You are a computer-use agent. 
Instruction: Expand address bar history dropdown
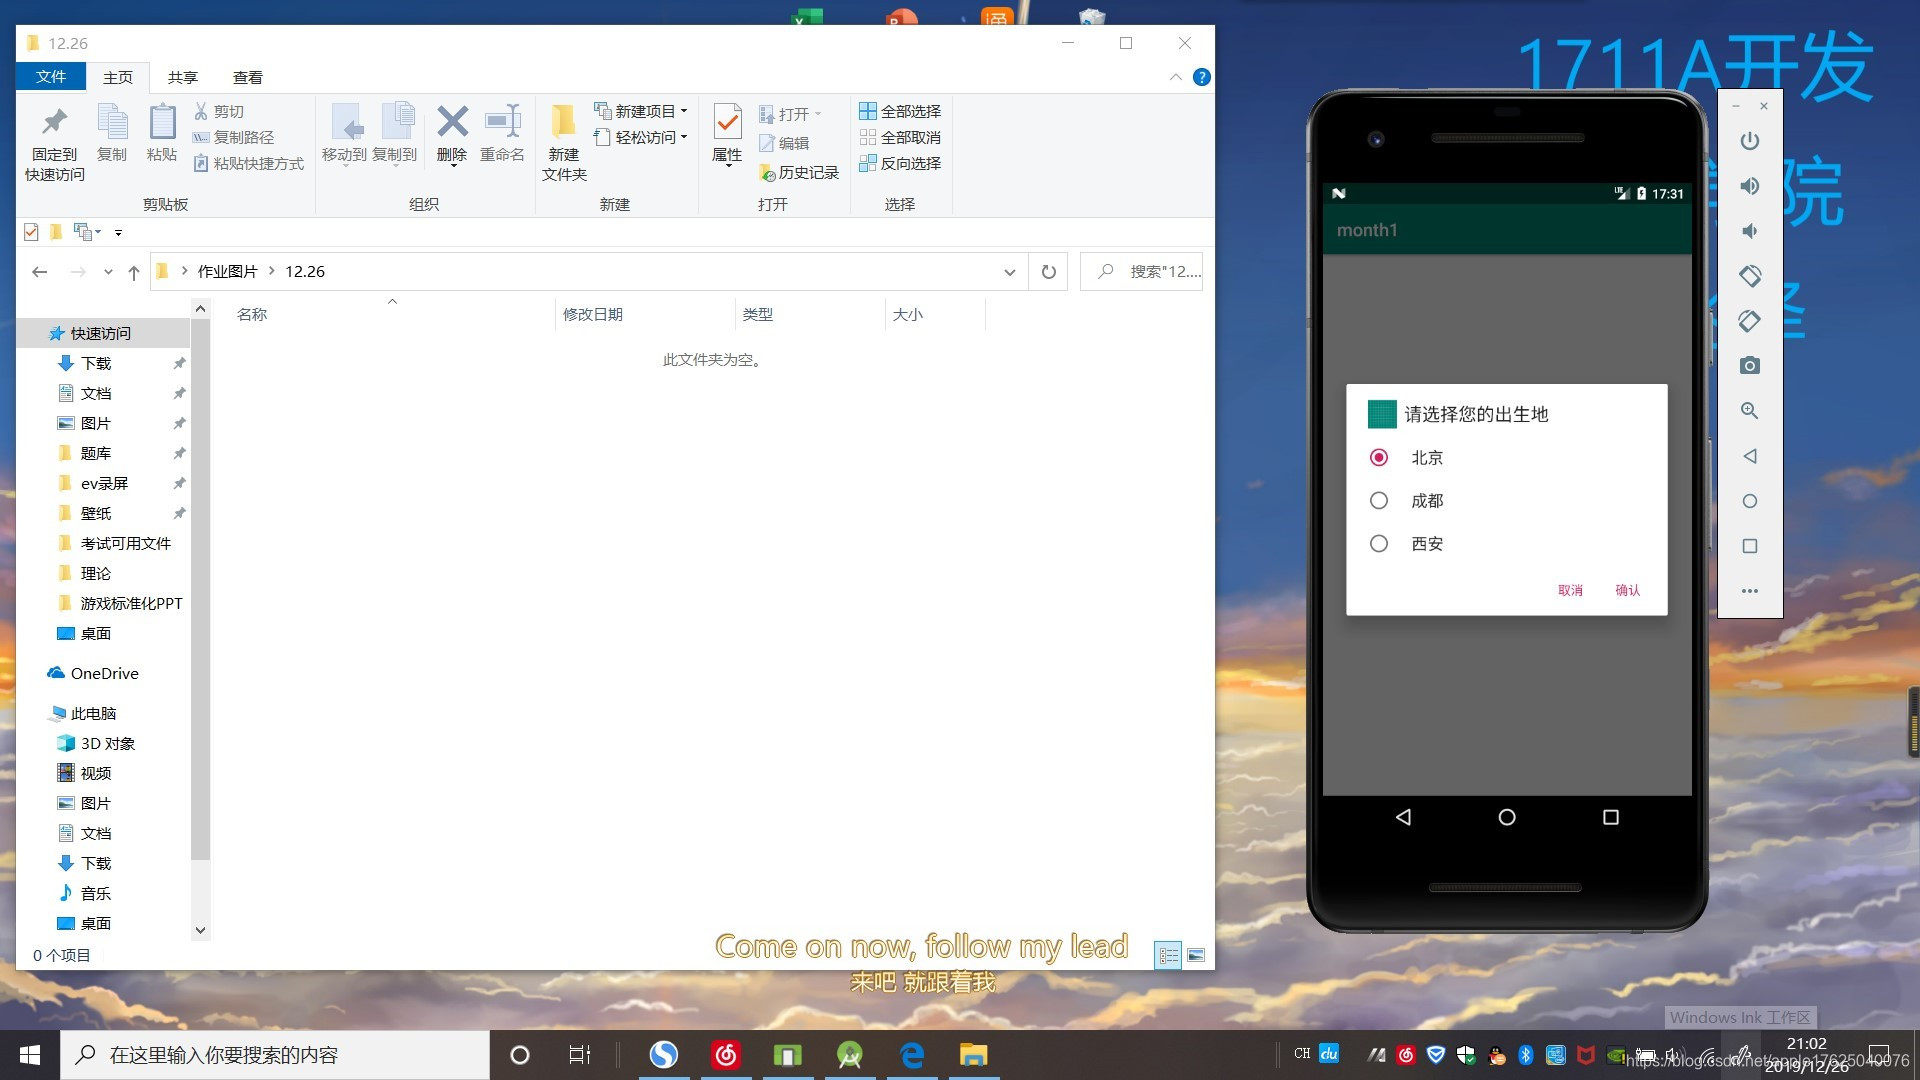(x=1009, y=272)
